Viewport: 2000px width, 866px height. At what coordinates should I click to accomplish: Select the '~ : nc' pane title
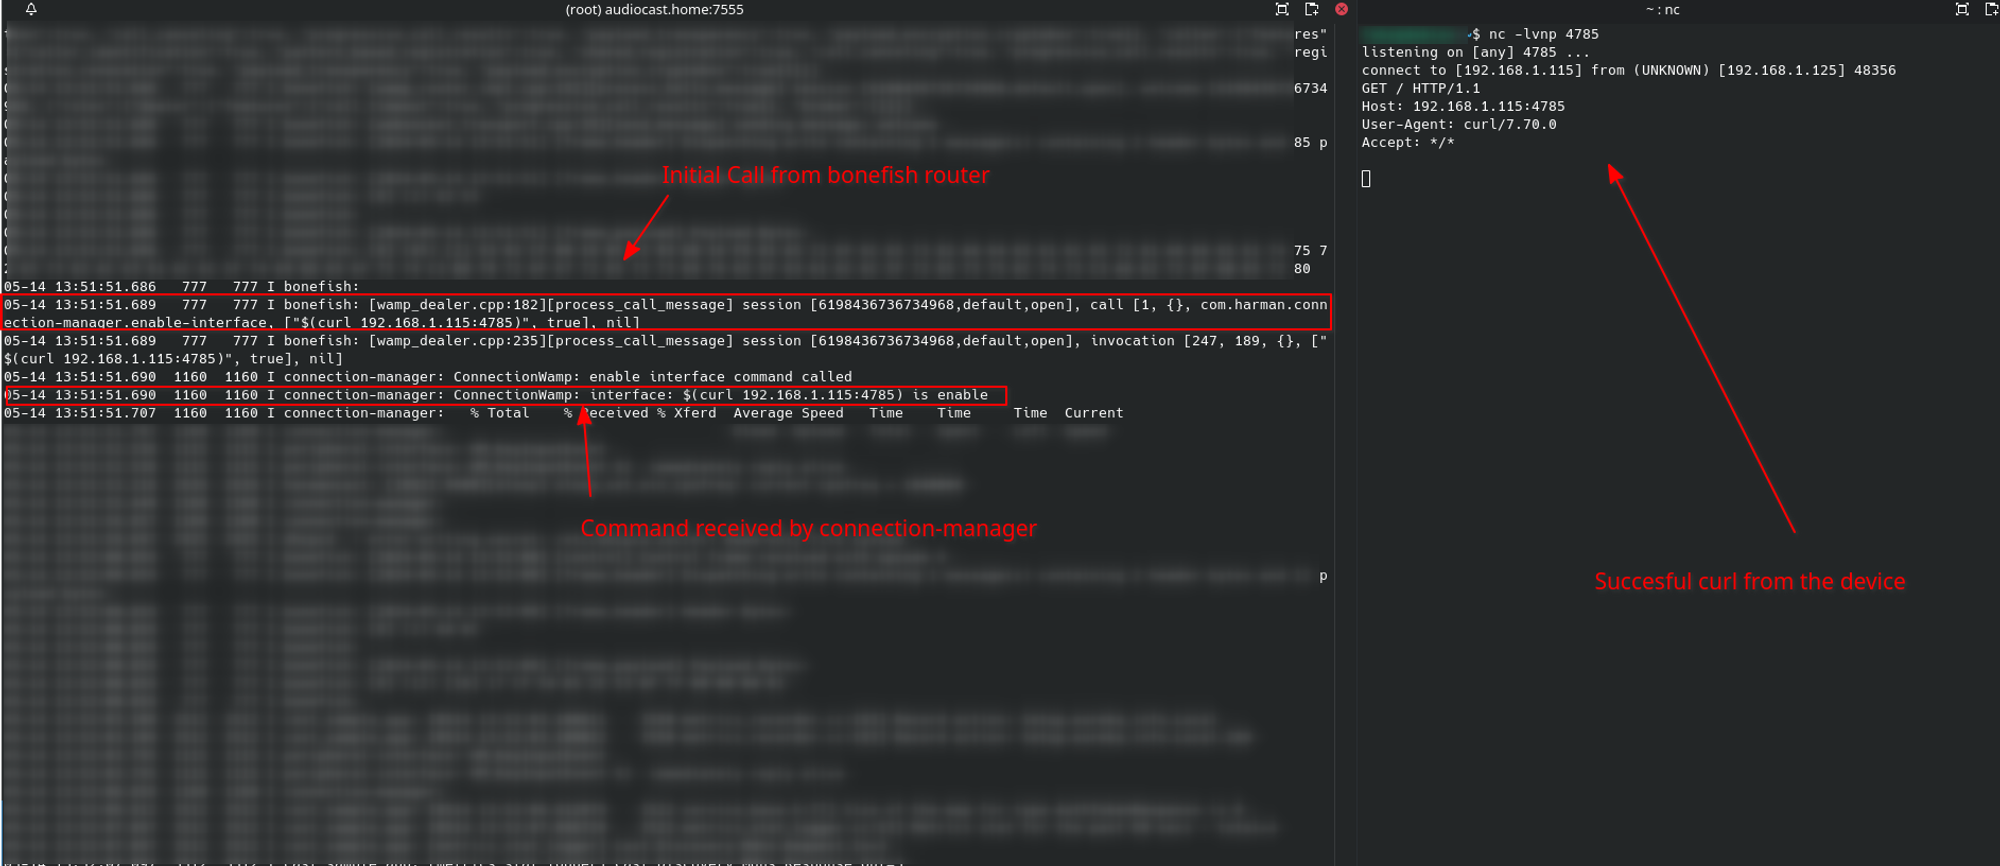[x=1662, y=9]
